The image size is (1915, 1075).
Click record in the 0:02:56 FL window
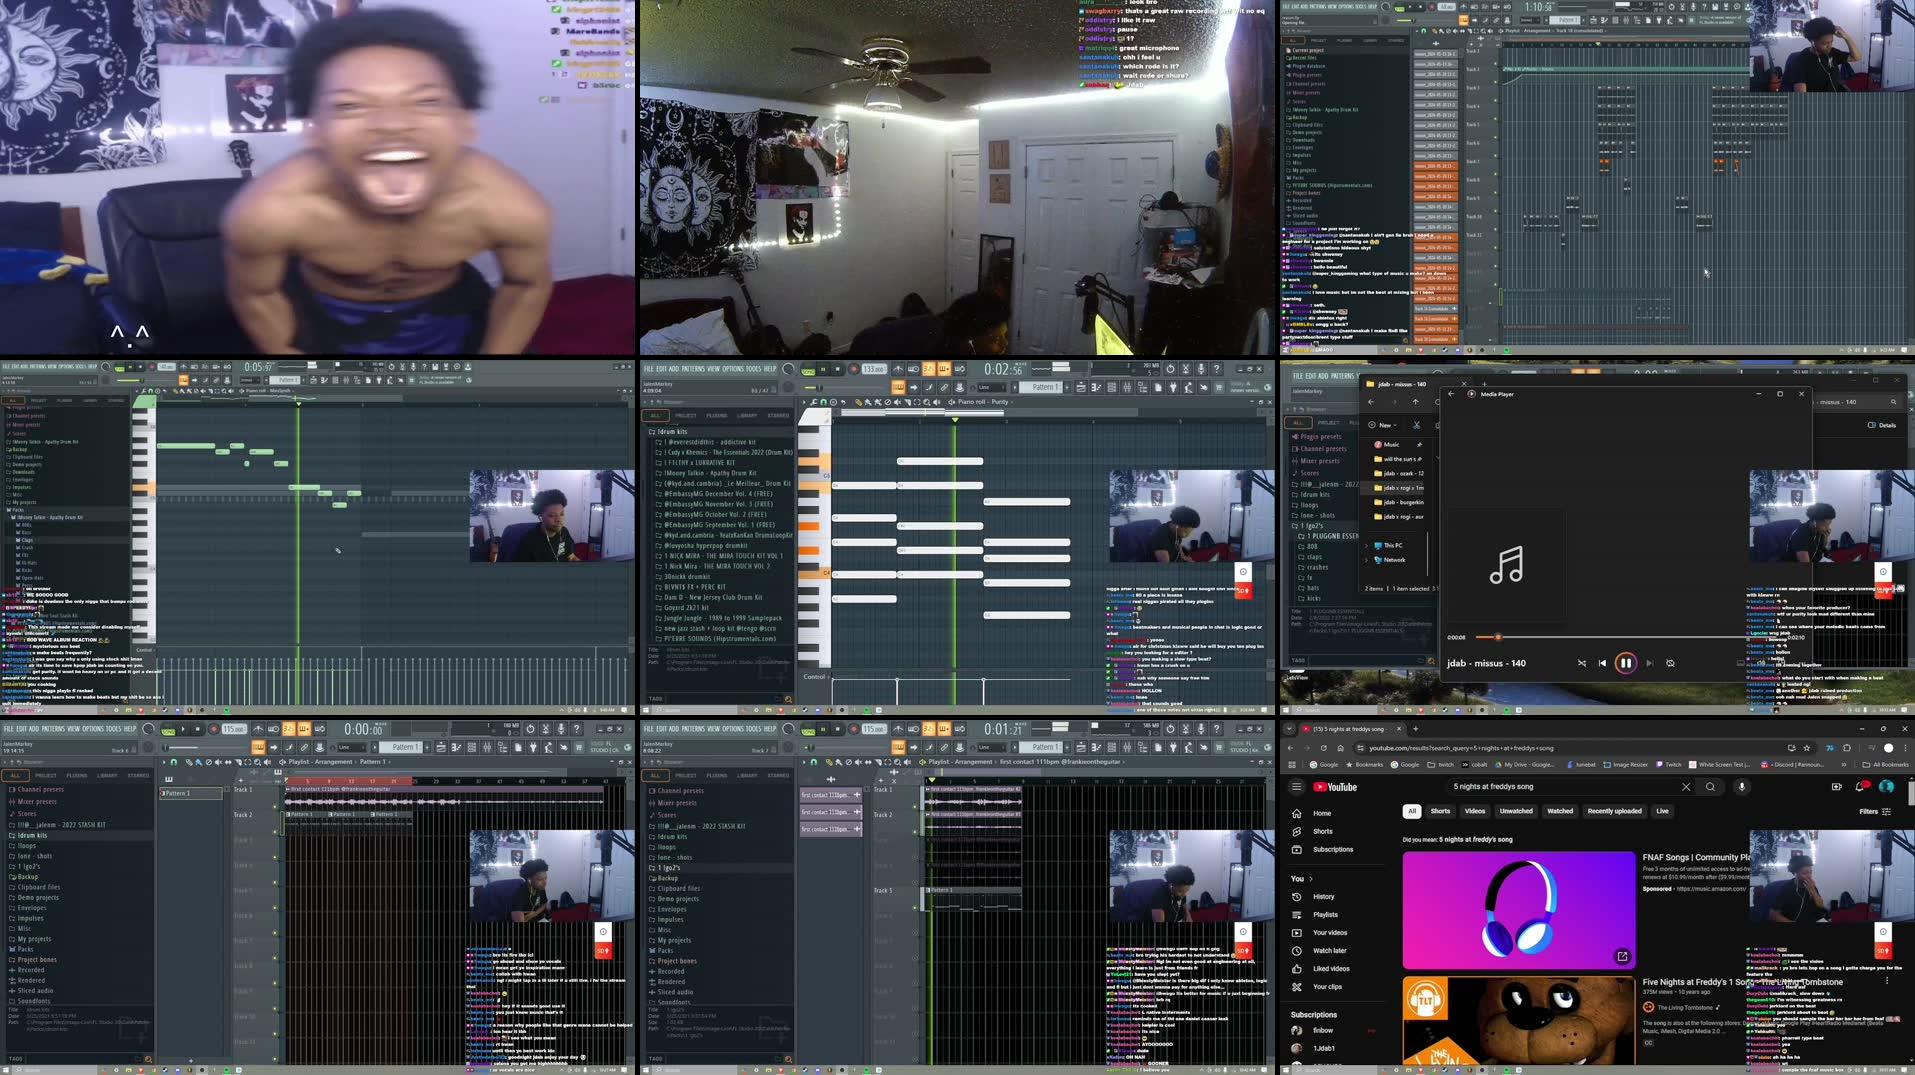point(853,369)
